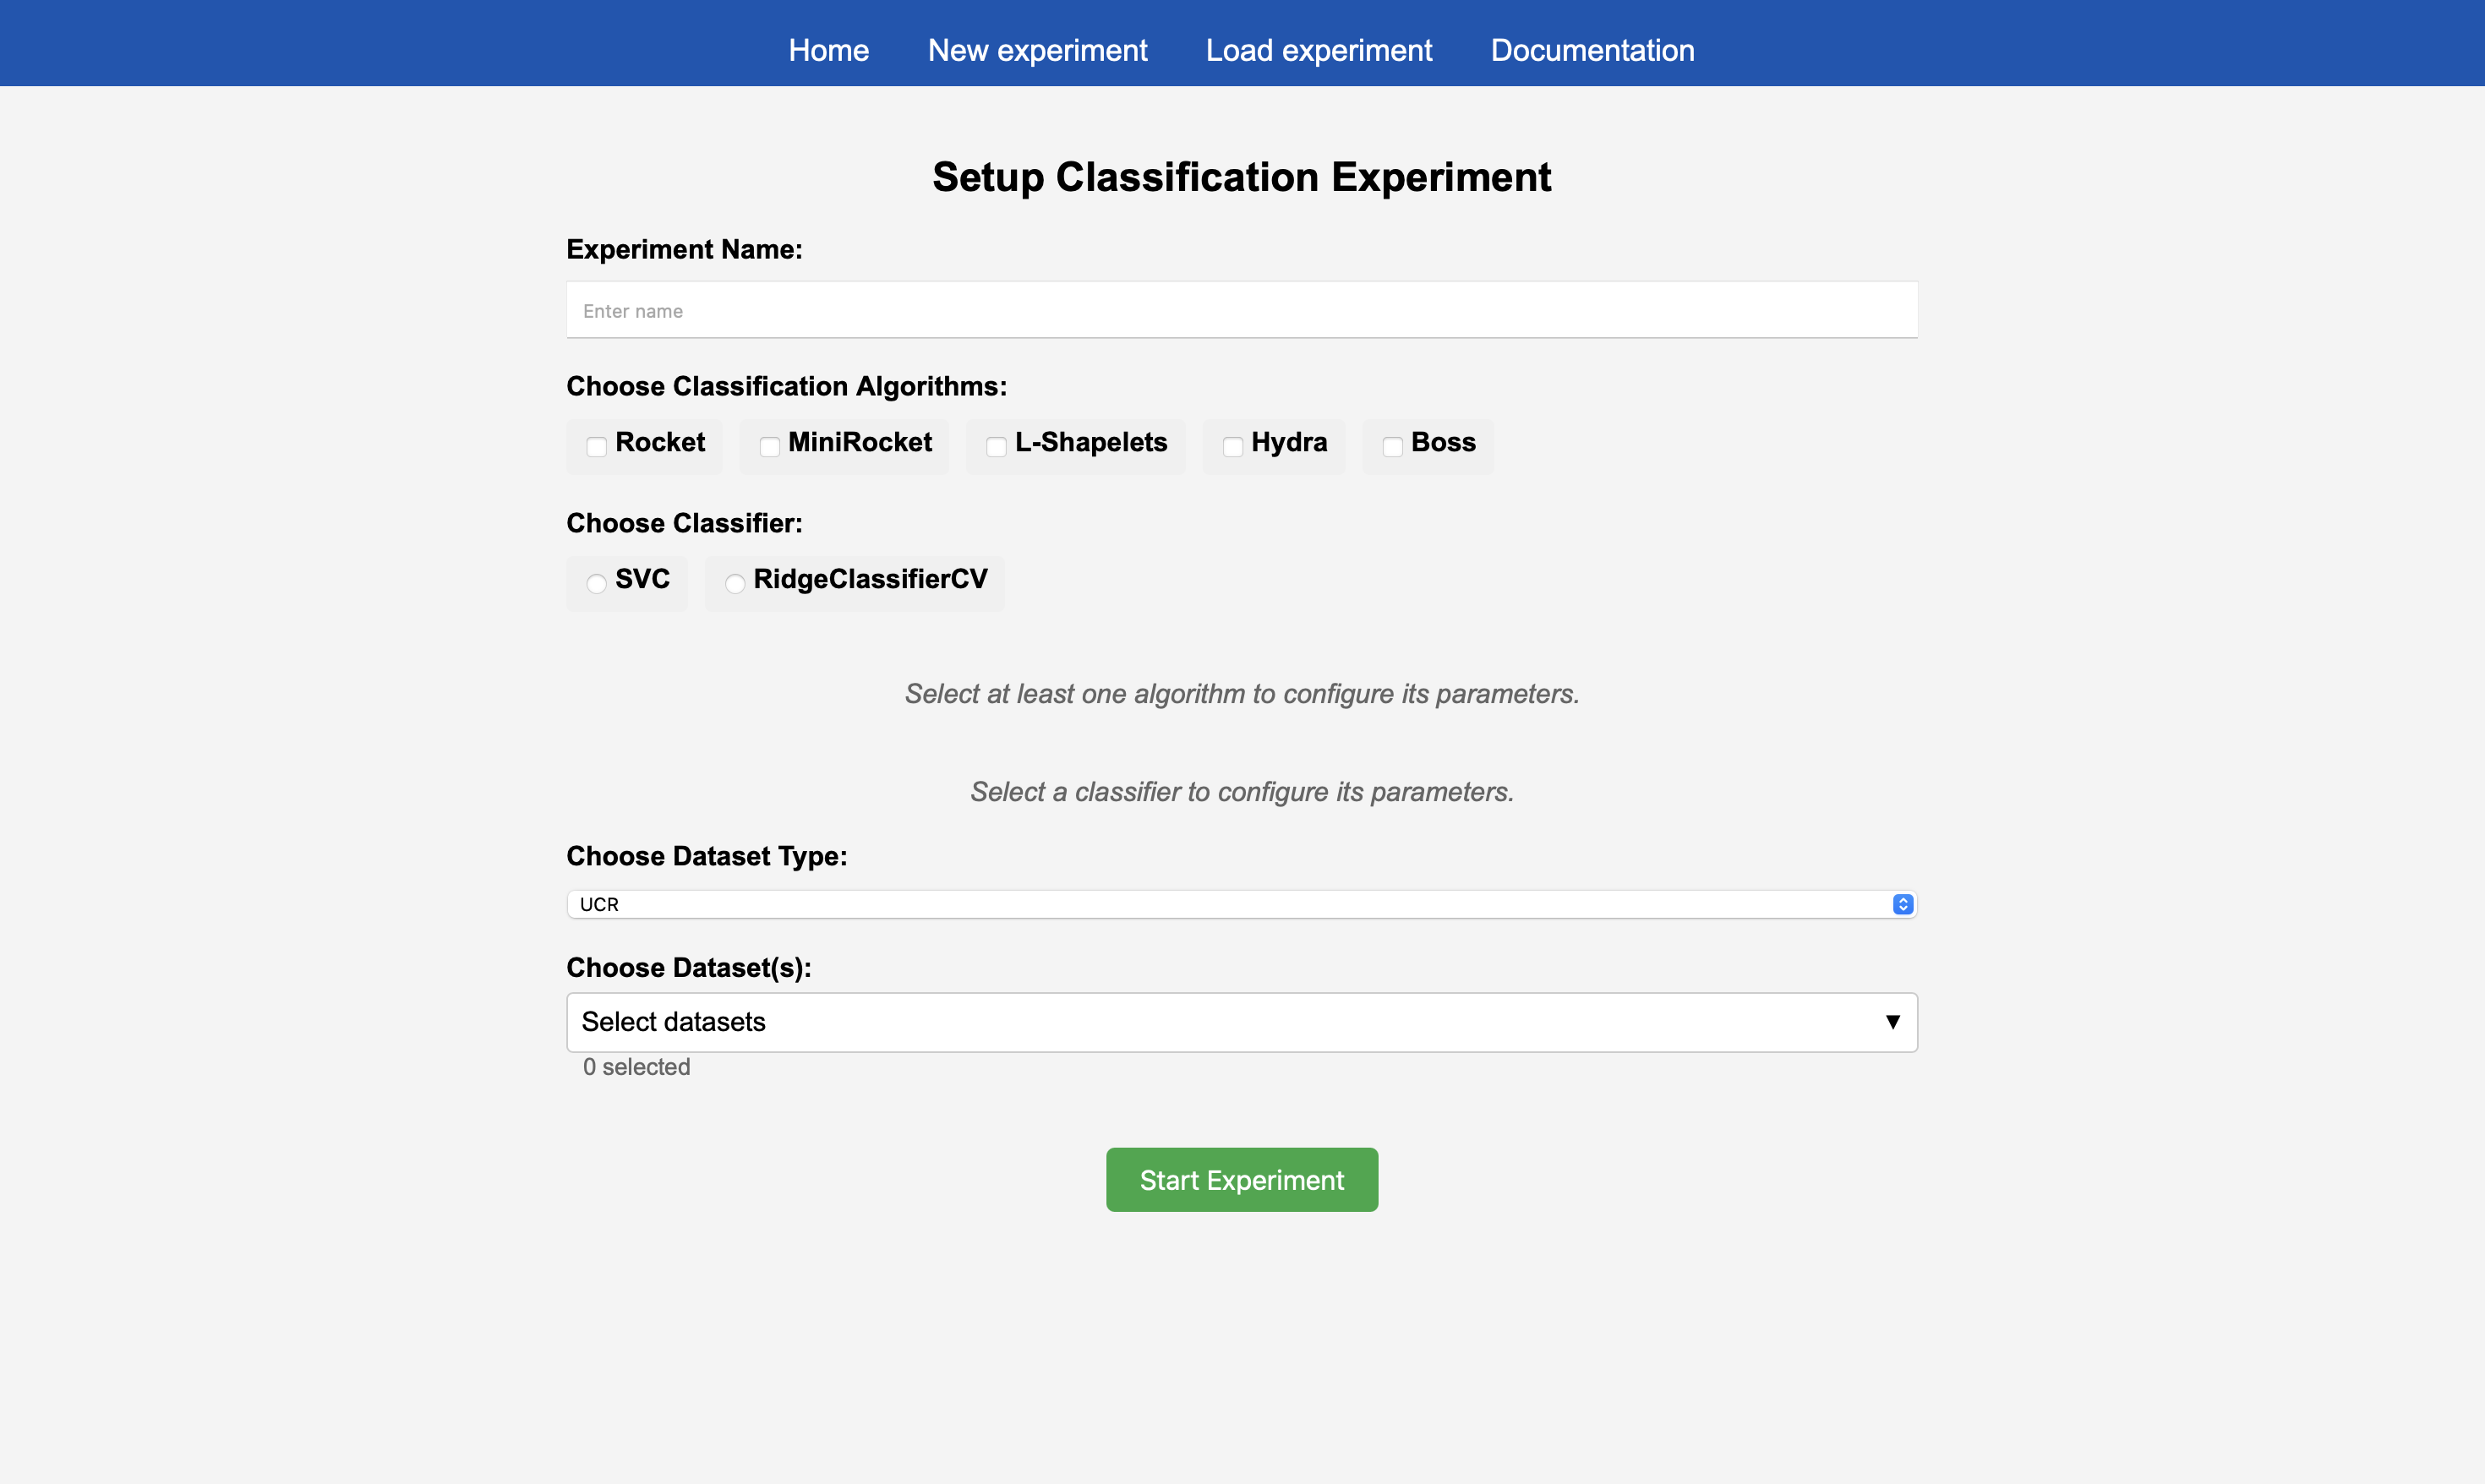Click the 'Choose Dataset(s):' label
The image size is (2485, 1484).
(x=688, y=968)
